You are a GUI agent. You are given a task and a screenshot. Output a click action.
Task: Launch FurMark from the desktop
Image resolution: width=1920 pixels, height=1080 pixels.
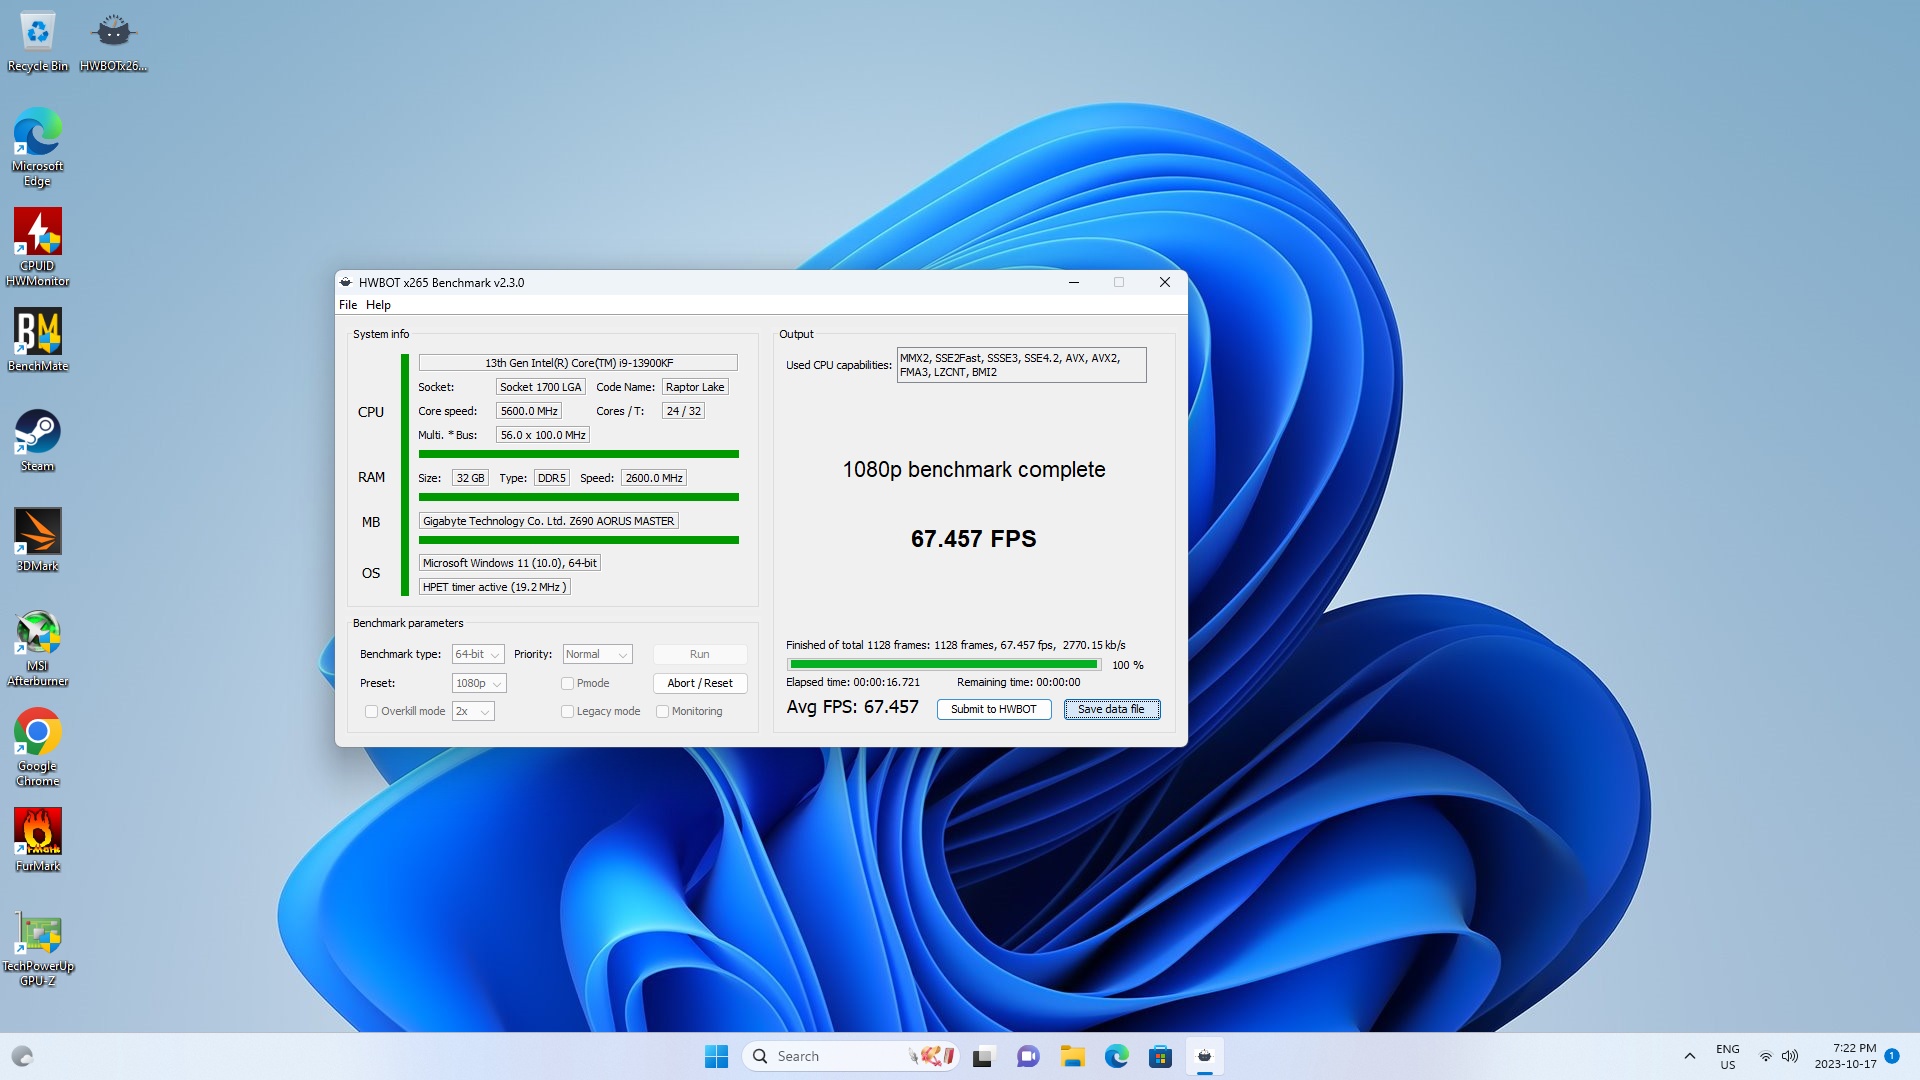point(37,840)
